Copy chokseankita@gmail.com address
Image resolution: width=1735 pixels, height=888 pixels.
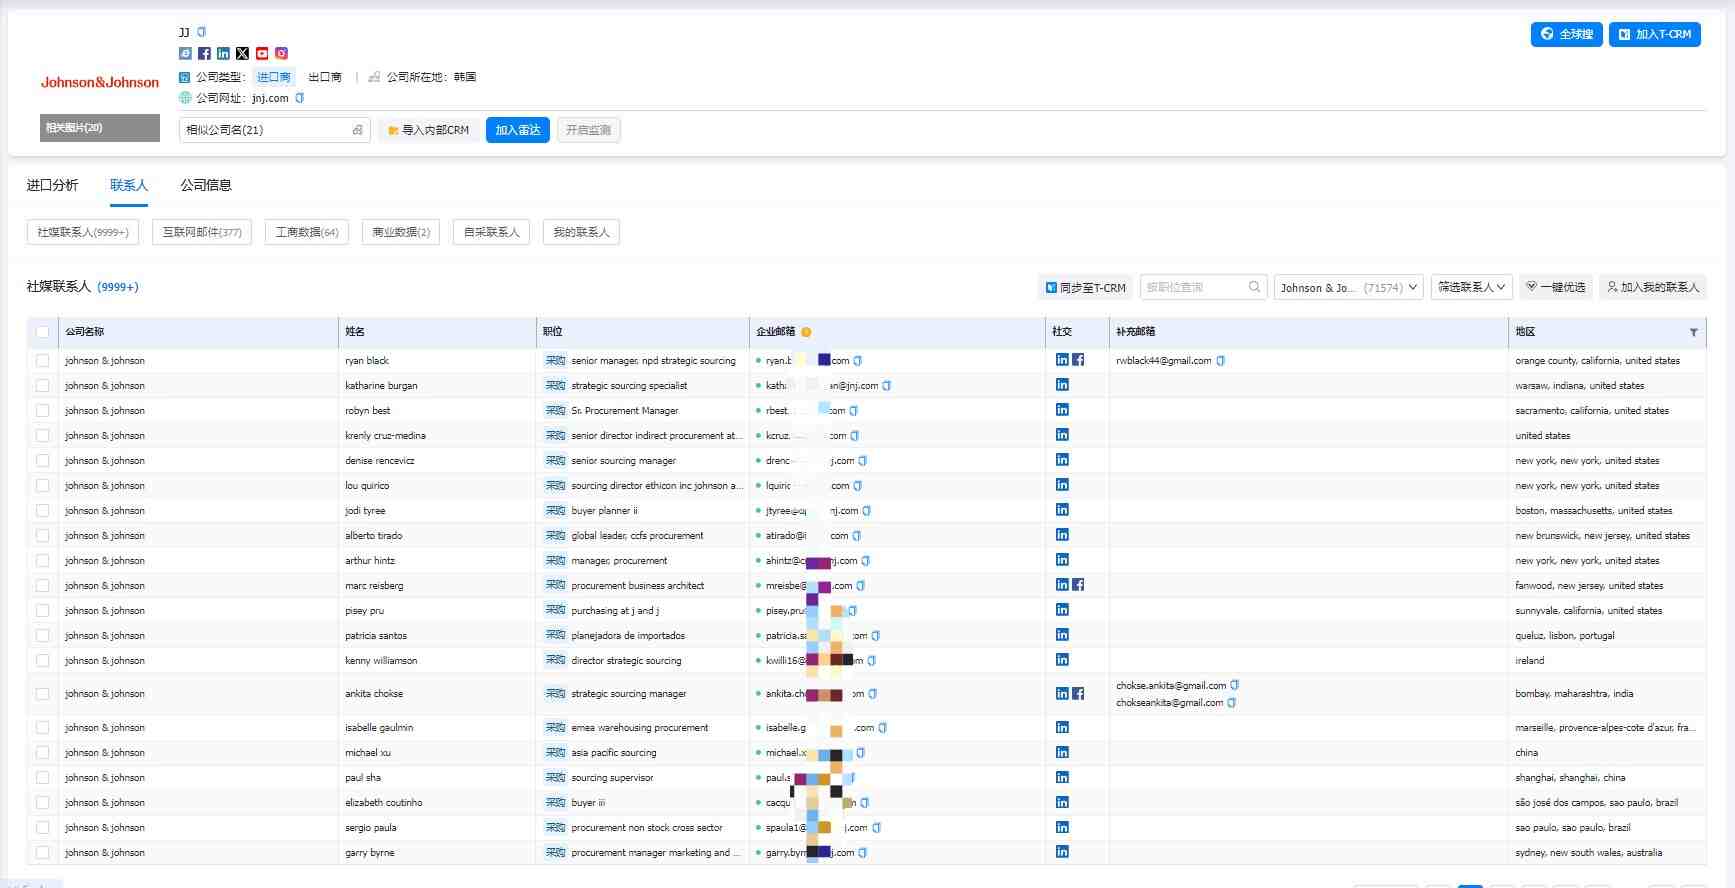[1231, 702]
